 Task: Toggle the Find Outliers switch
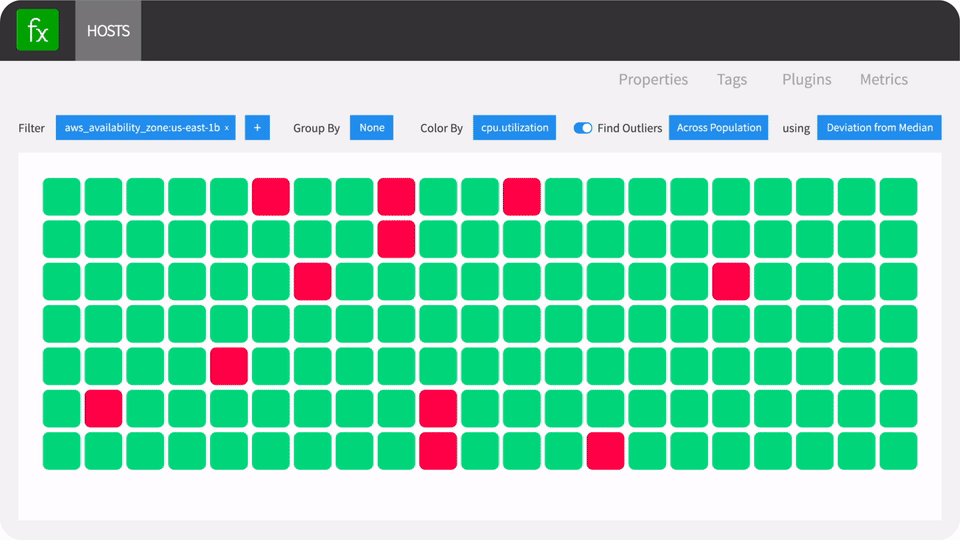pyautogui.click(x=582, y=128)
